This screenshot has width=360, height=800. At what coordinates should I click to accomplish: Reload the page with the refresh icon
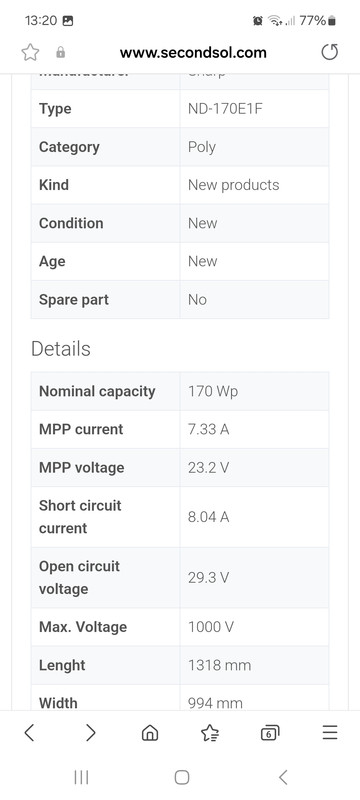coord(329,52)
